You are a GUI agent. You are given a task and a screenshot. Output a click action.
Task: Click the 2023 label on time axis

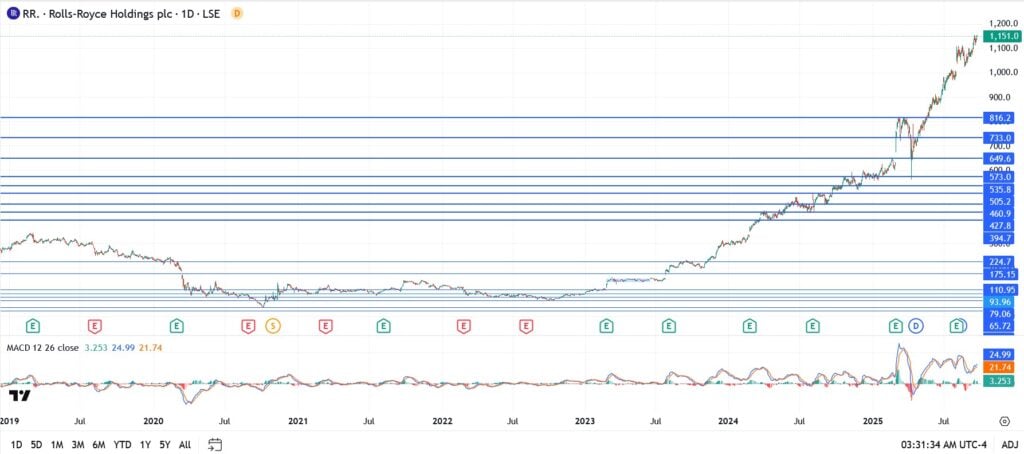pyautogui.click(x=585, y=421)
